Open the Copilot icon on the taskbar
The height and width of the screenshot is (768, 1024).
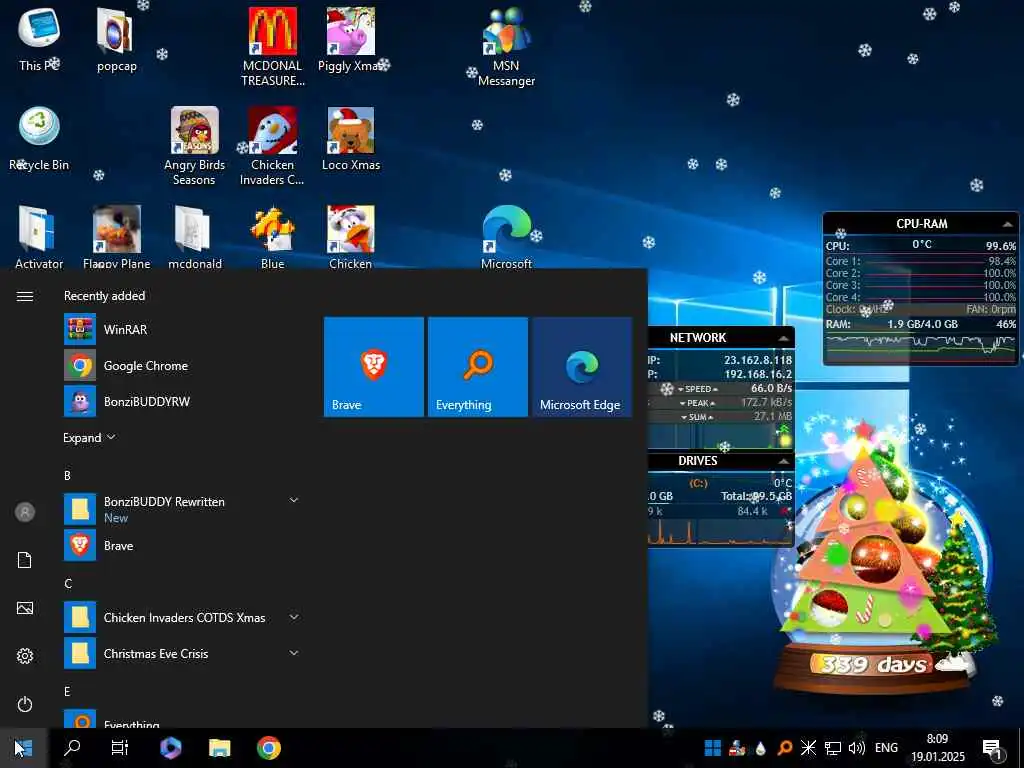tap(170, 748)
